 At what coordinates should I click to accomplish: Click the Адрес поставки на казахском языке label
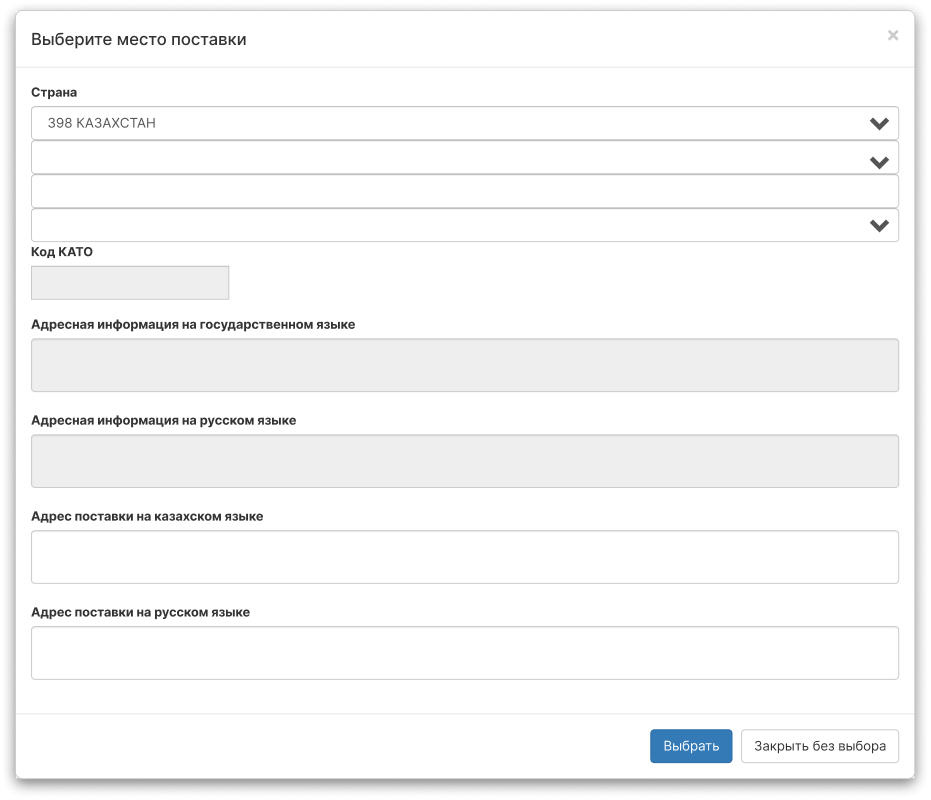point(147,517)
